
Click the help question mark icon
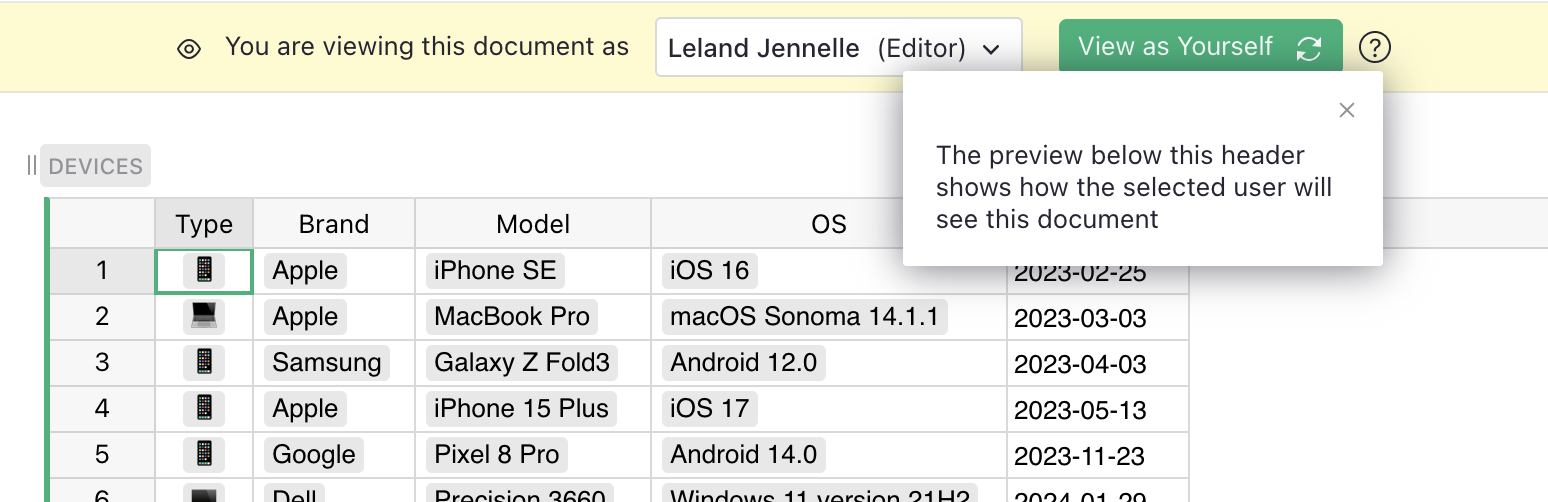click(x=1375, y=47)
